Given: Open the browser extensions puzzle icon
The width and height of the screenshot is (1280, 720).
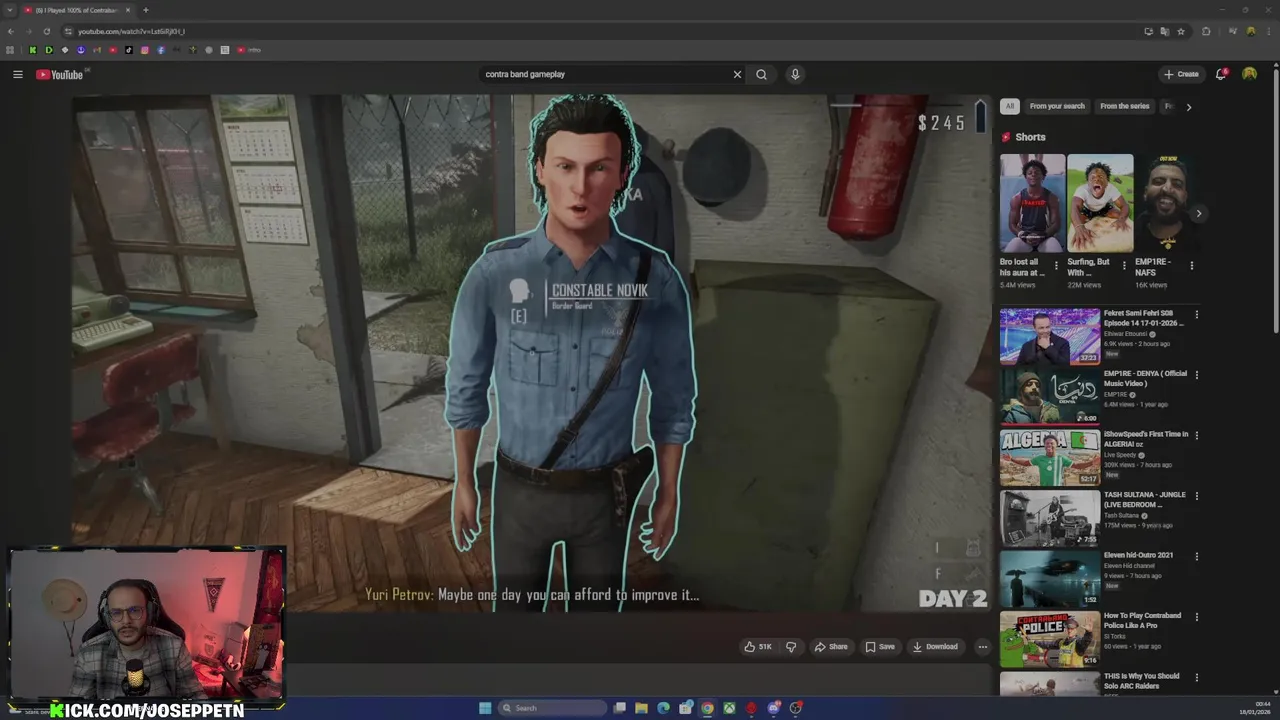Looking at the screenshot, I should pyautogui.click(x=1207, y=31).
